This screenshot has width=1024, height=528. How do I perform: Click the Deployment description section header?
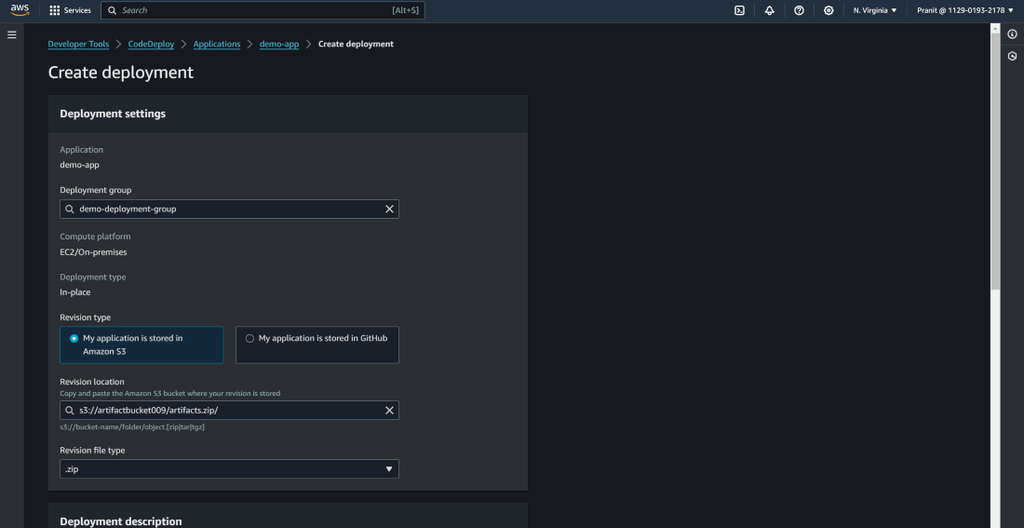click(x=121, y=521)
